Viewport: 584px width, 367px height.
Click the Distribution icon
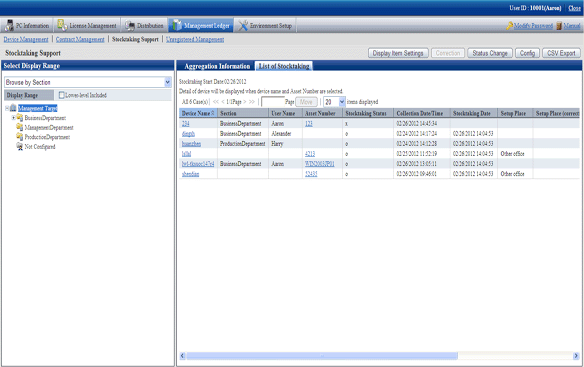pyautogui.click(x=130, y=25)
